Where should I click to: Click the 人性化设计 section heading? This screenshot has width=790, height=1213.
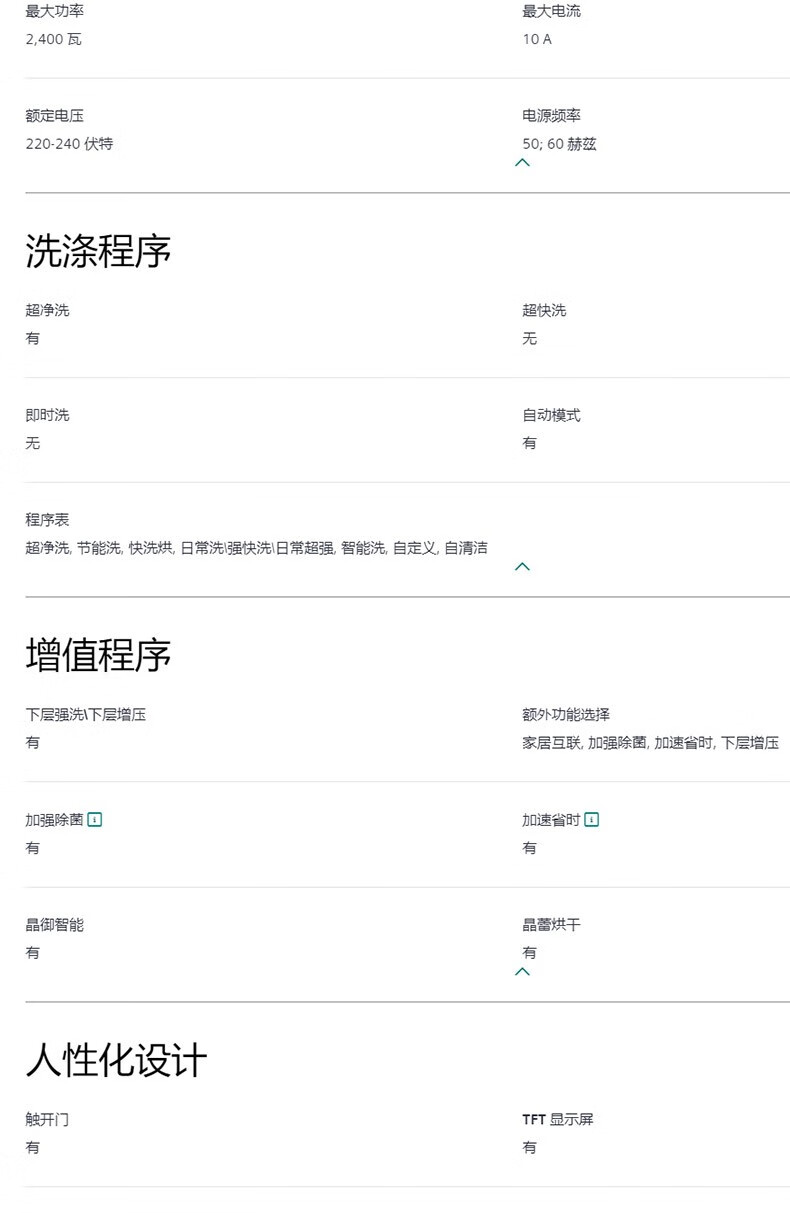point(116,1060)
